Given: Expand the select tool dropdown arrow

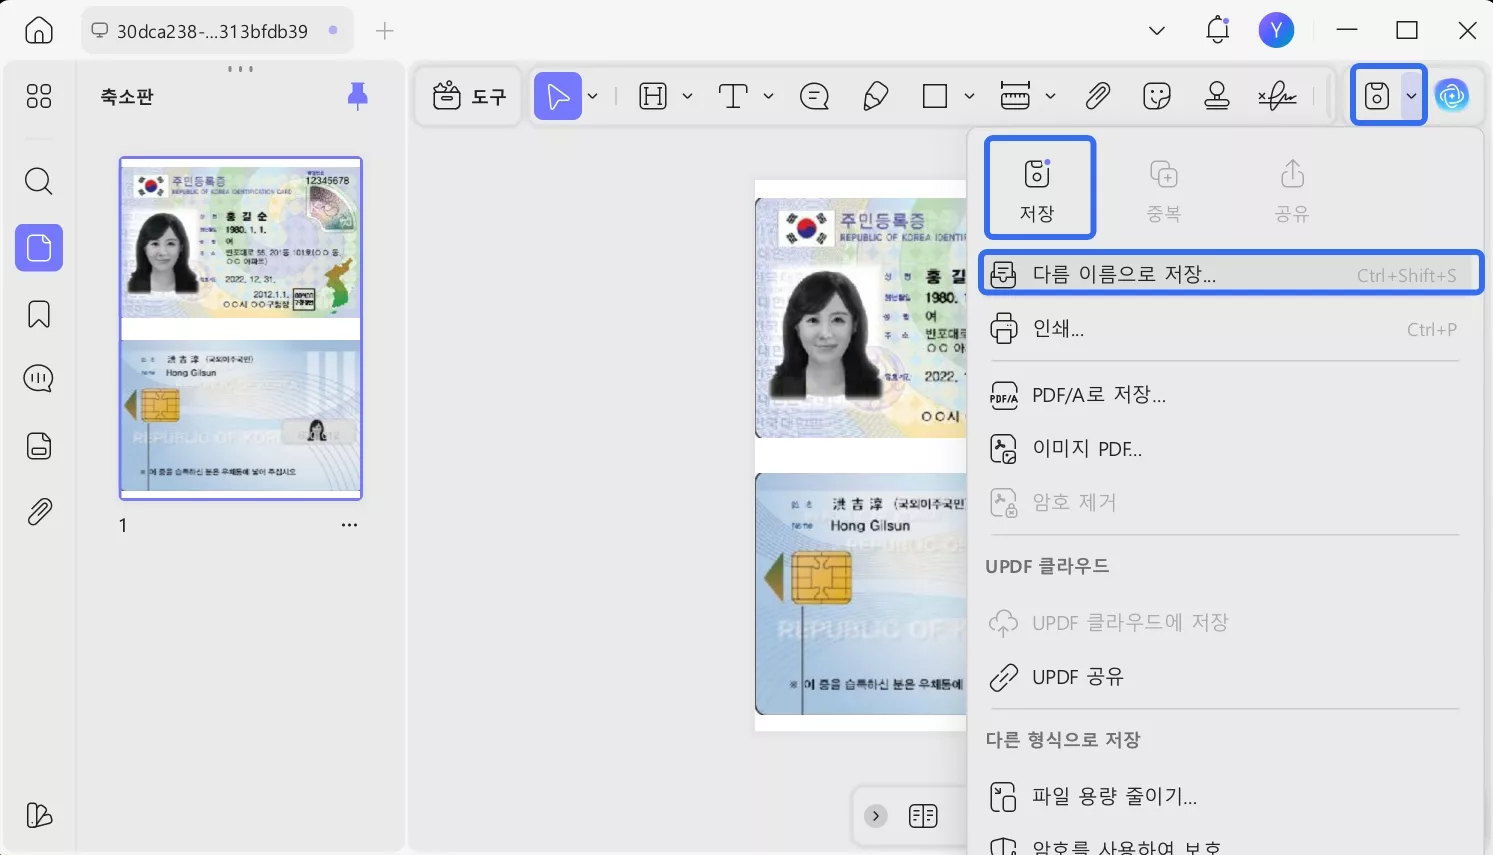Looking at the screenshot, I should pyautogui.click(x=592, y=95).
